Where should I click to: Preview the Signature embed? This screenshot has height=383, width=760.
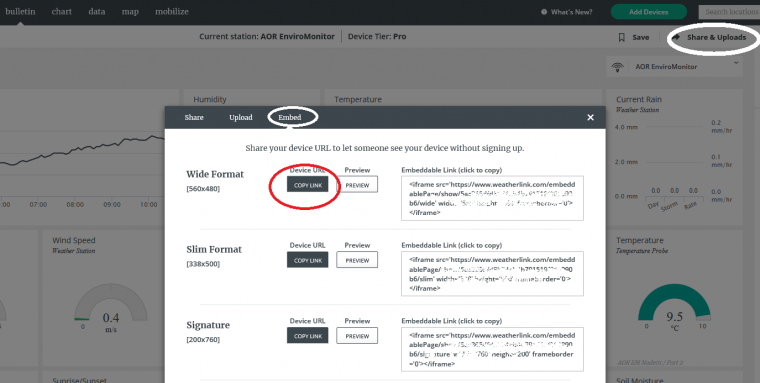pyautogui.click(x=357, y=335)
